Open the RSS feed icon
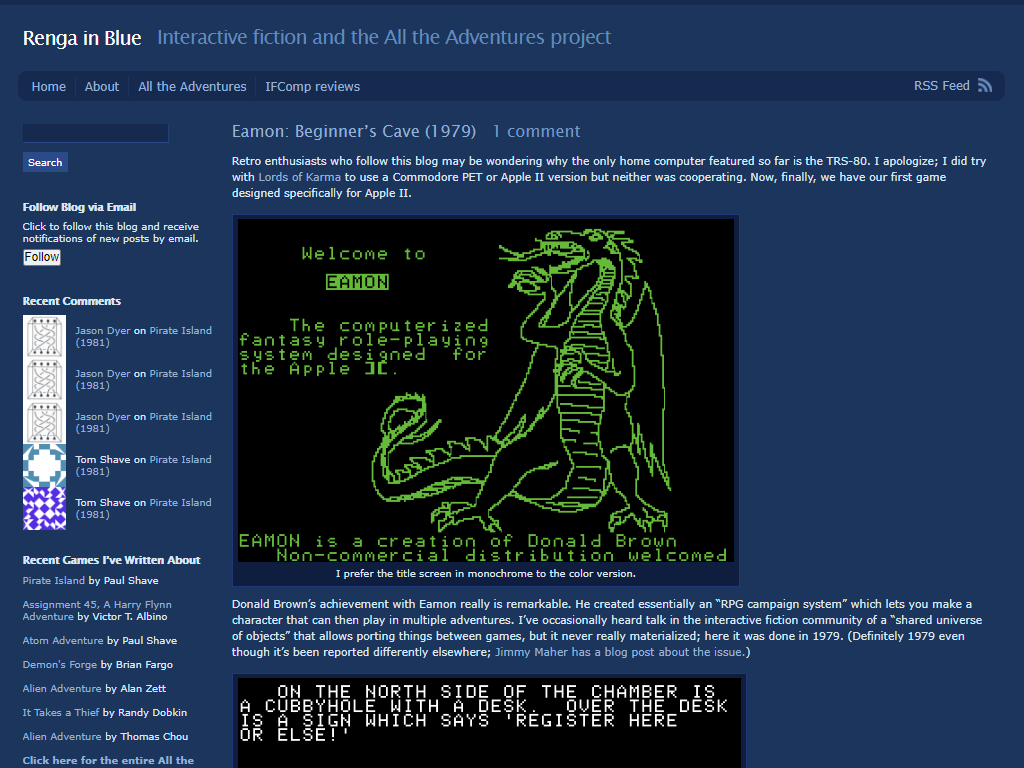1024x768 pixels. 985,86
